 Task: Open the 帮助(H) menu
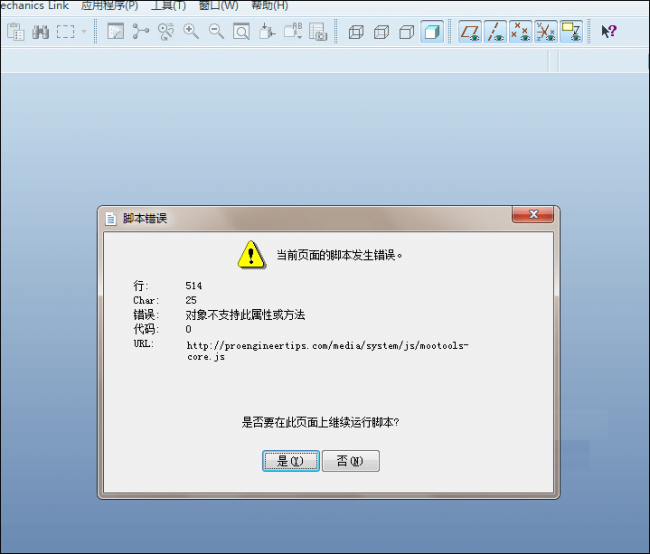pyautogui.click(x=270, y=5)
